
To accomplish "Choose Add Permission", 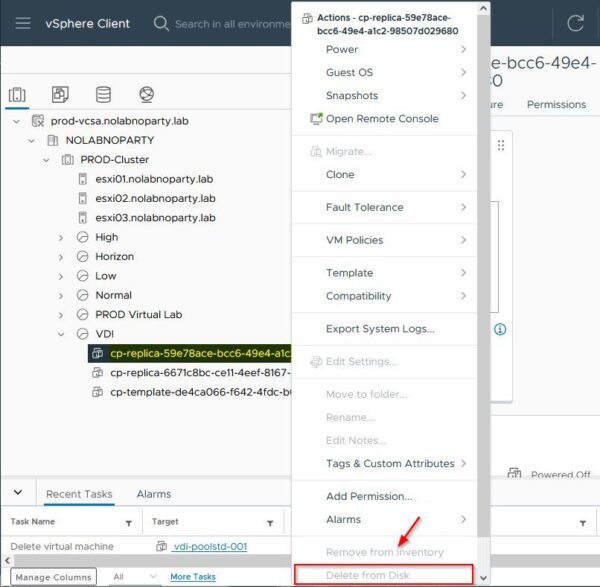I will (385, 496).
